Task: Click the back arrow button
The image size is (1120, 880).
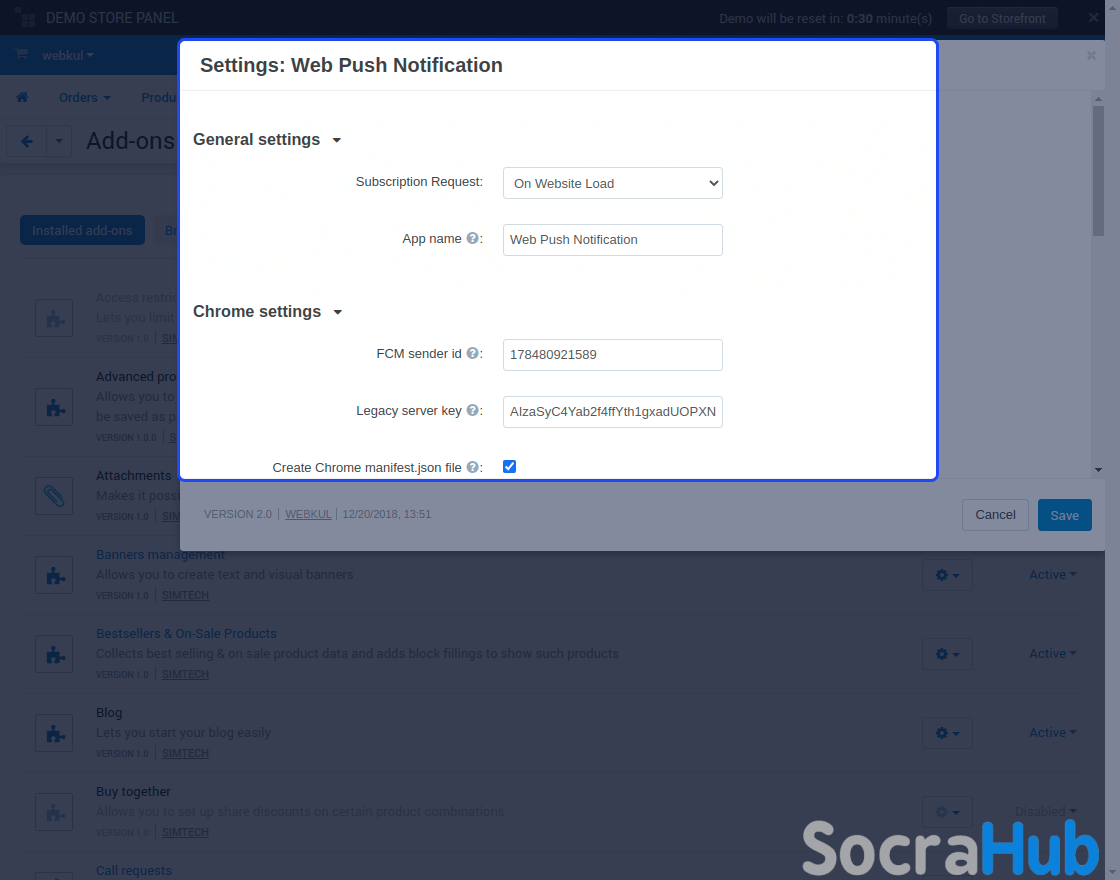Action: 26,141
